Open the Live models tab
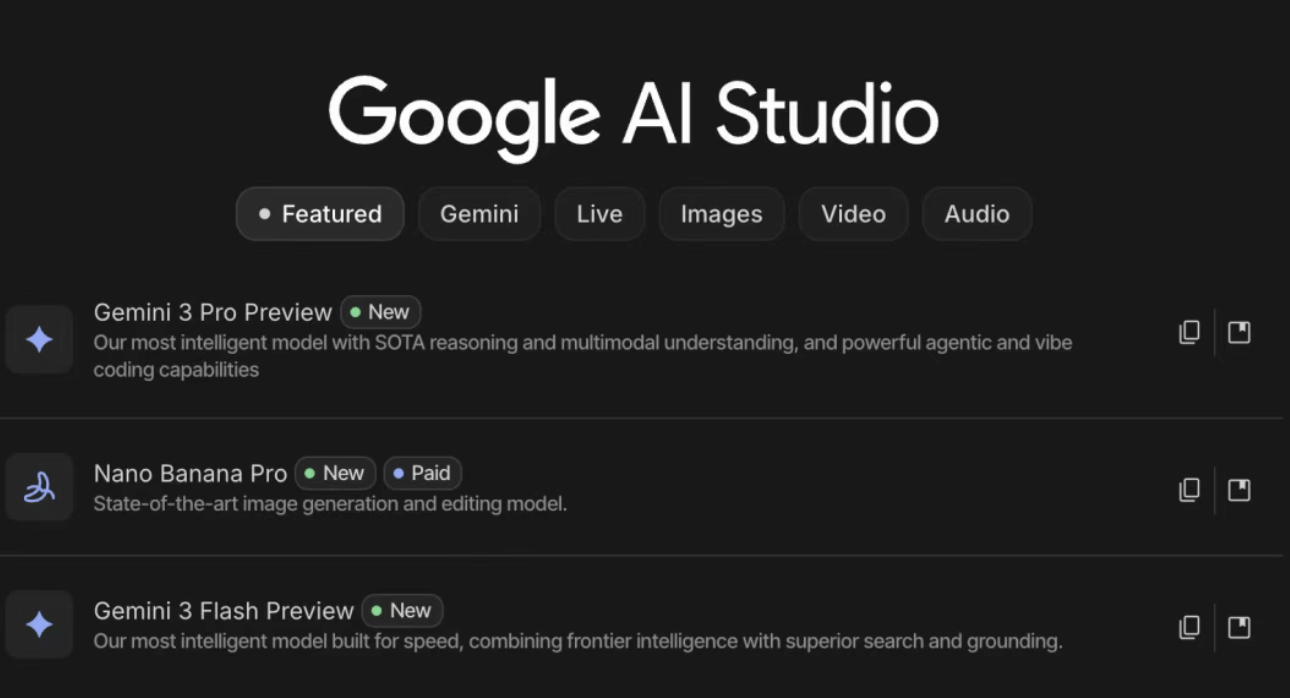 pyautogui.click(x=599, y=214)
